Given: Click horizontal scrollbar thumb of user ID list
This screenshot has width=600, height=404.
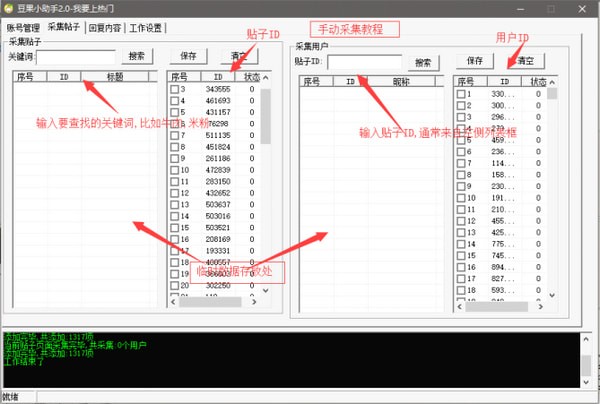Looking at the screenshot, I should pos(497,306).
